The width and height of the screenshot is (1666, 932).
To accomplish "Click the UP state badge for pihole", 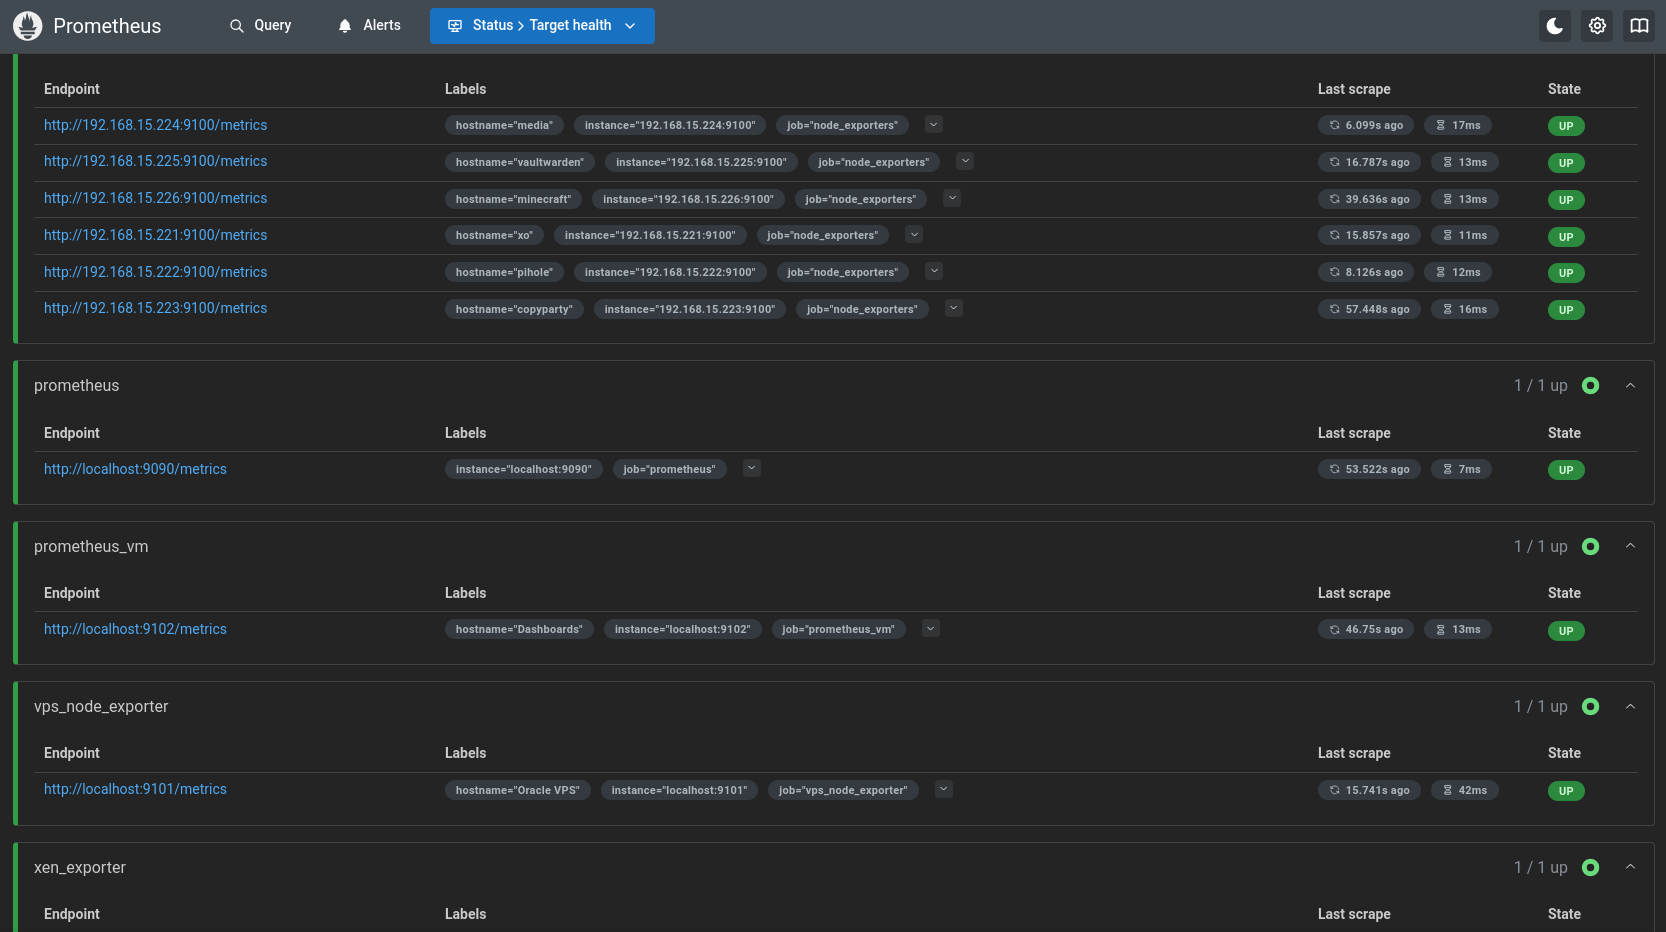I will [x=1565, y=273].
